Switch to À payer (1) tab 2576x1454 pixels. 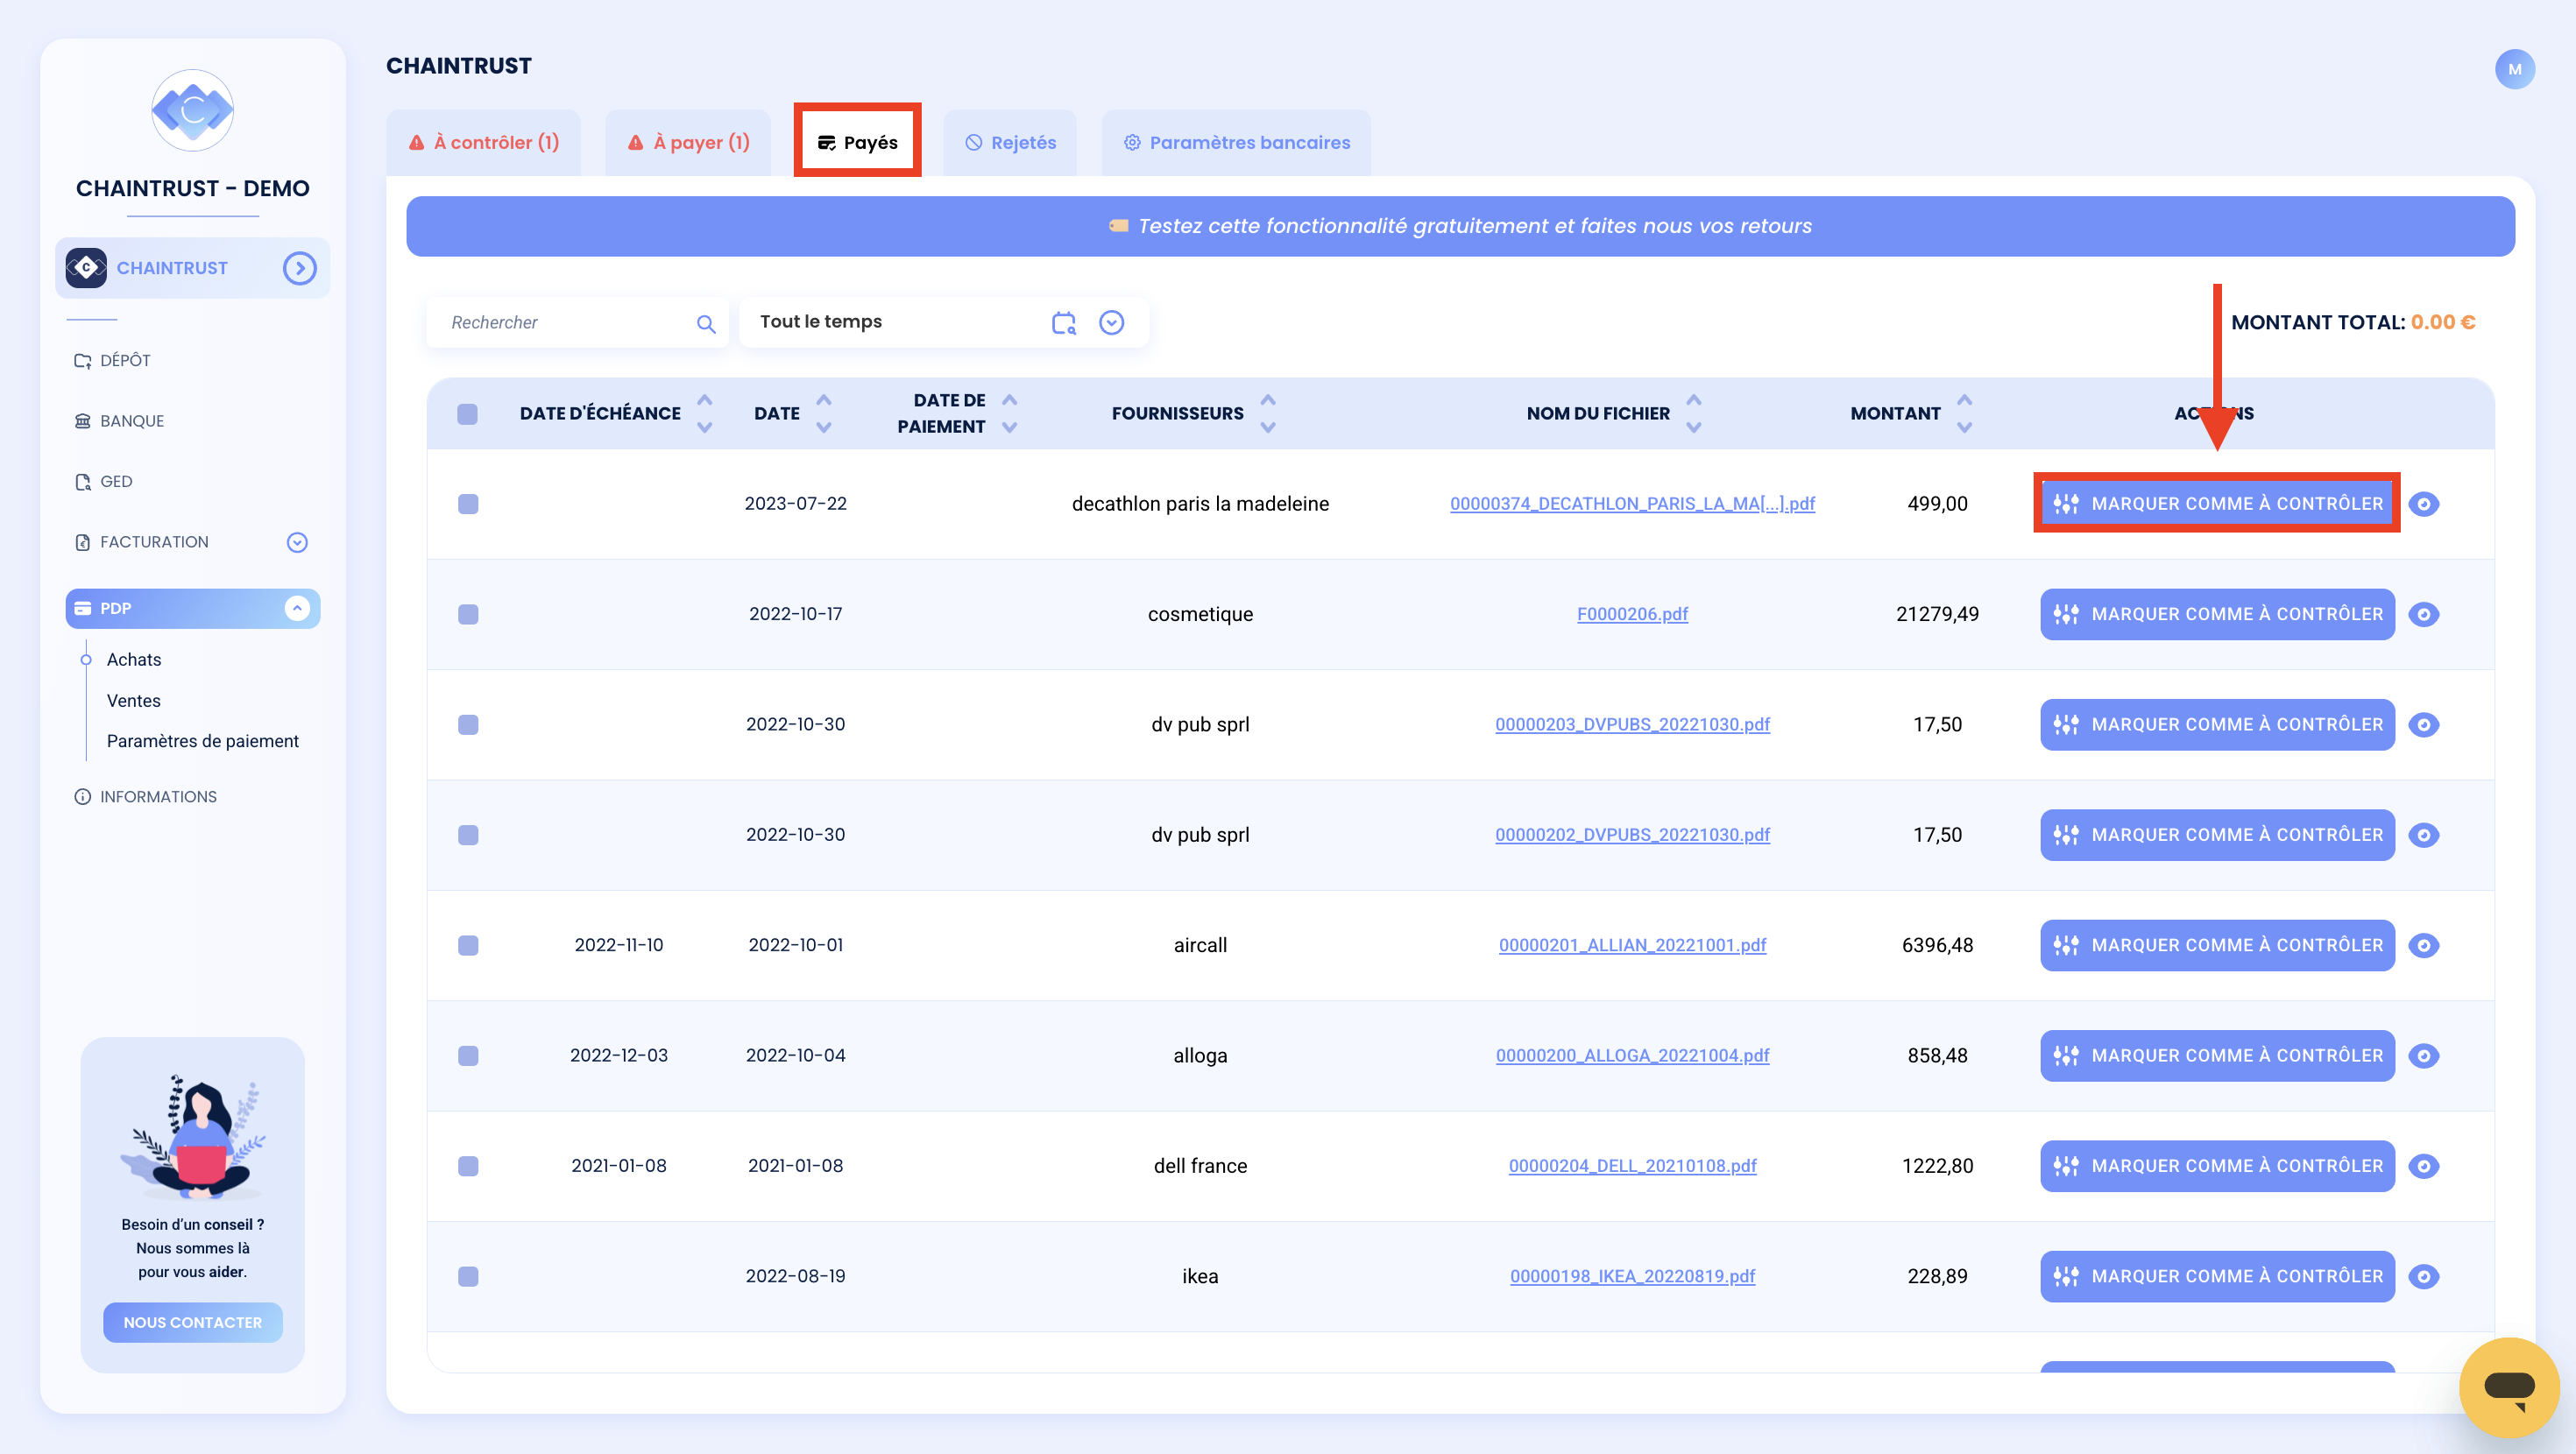click(688, 143)
